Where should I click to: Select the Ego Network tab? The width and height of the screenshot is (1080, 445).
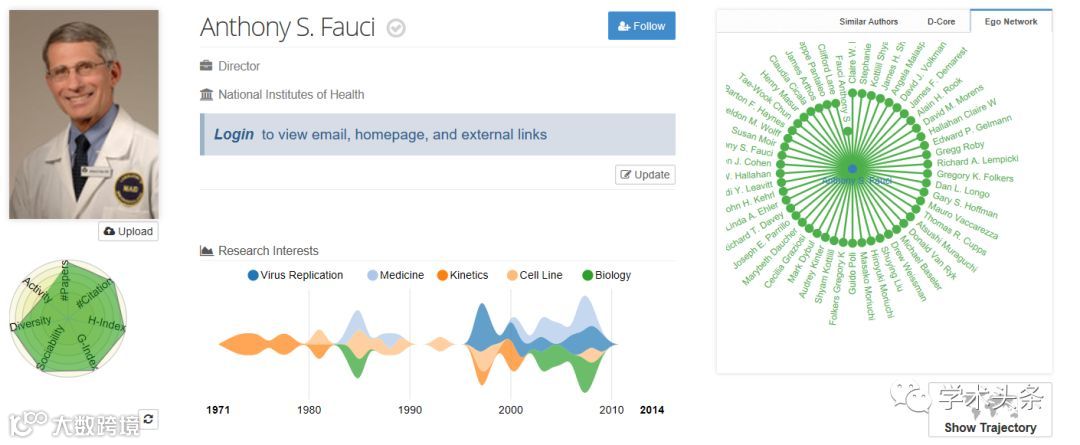pyautogui.click(x=1011, y=21)
